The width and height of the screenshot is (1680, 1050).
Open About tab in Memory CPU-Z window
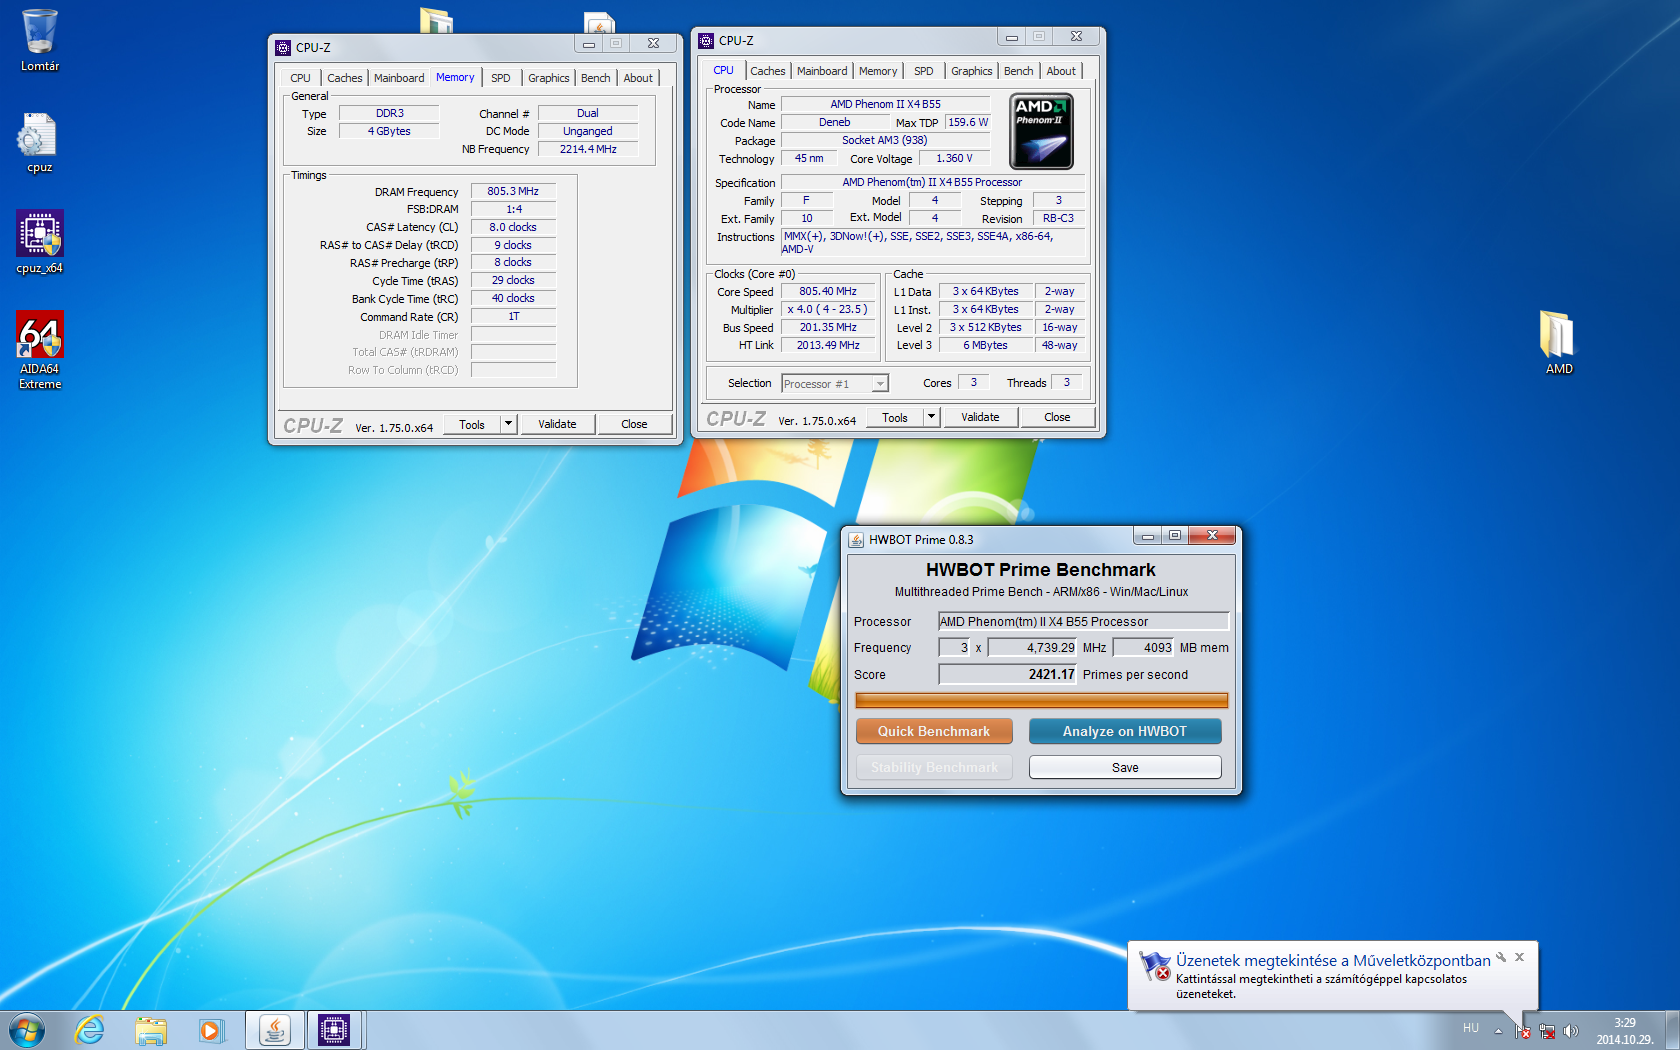coord(638,78)
